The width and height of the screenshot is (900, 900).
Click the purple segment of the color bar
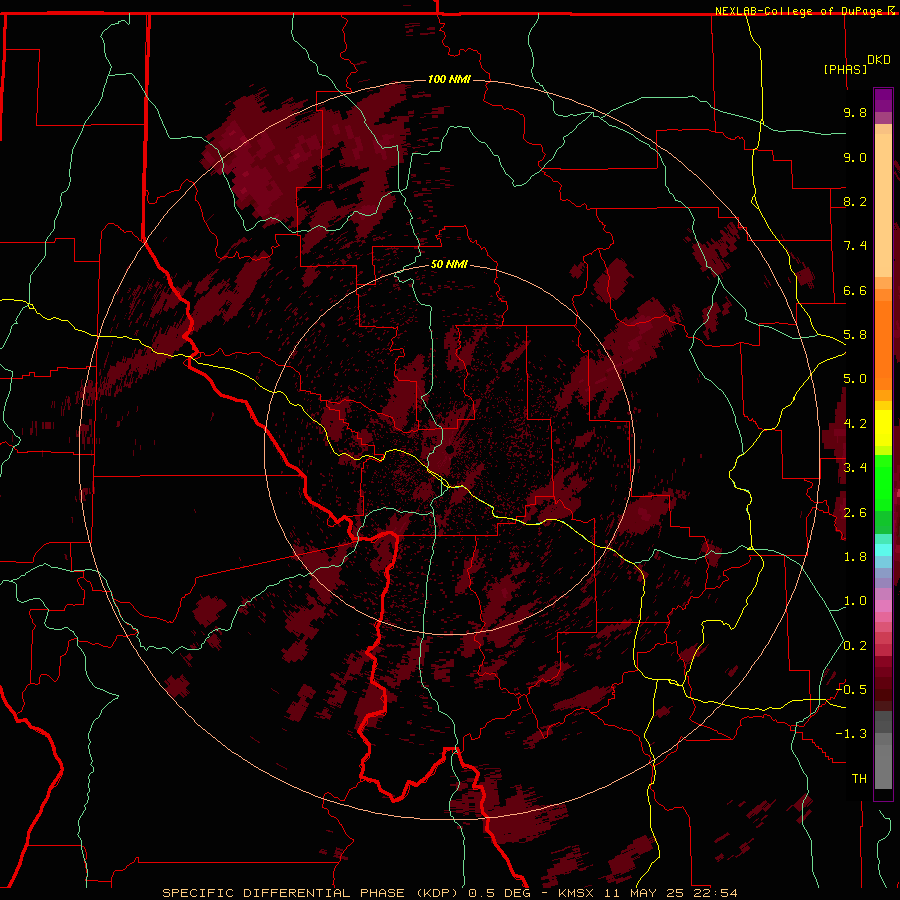[x=883, y=100]
